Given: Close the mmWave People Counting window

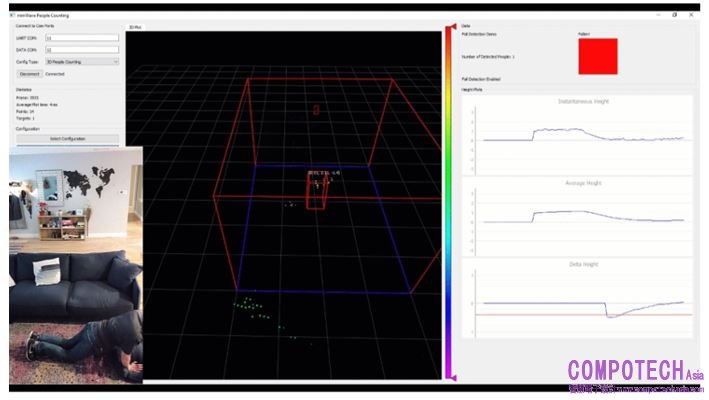Looking at the screenshot, I should [x=690, y=15].
